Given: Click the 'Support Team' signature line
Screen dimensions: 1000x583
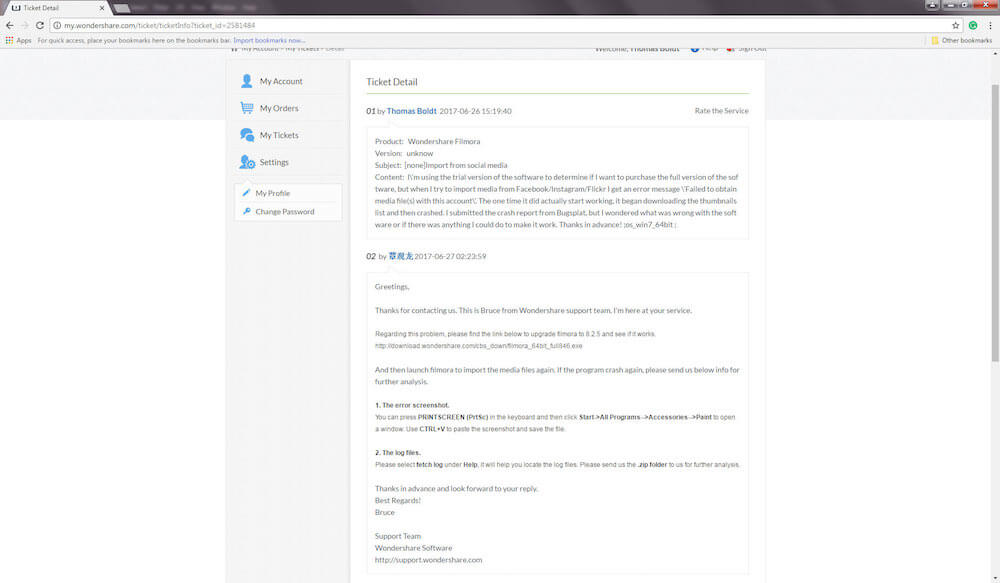Looking at the screenshot, I should point(398,536).
